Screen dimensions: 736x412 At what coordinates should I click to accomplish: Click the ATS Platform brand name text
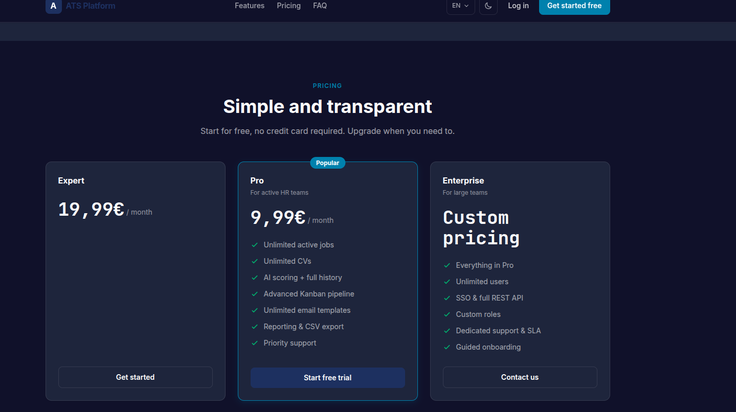tap(91, 6)
